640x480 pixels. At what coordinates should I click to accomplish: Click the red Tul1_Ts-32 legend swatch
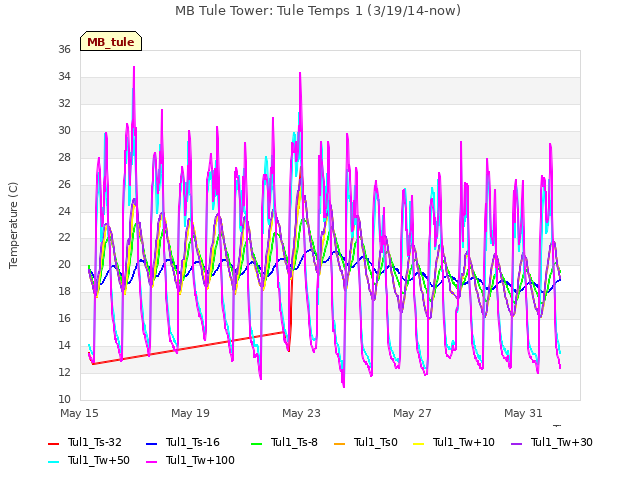[x=54, y=443]
